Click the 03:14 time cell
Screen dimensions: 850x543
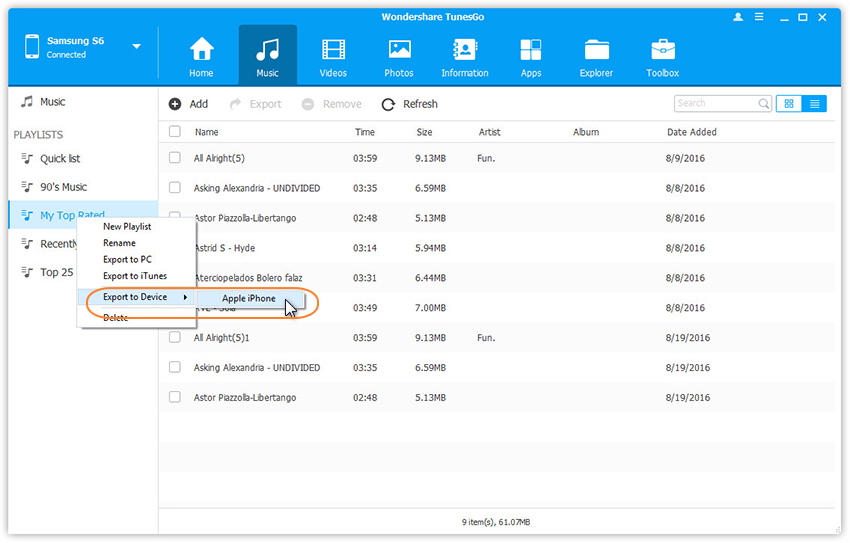point(365,248)
